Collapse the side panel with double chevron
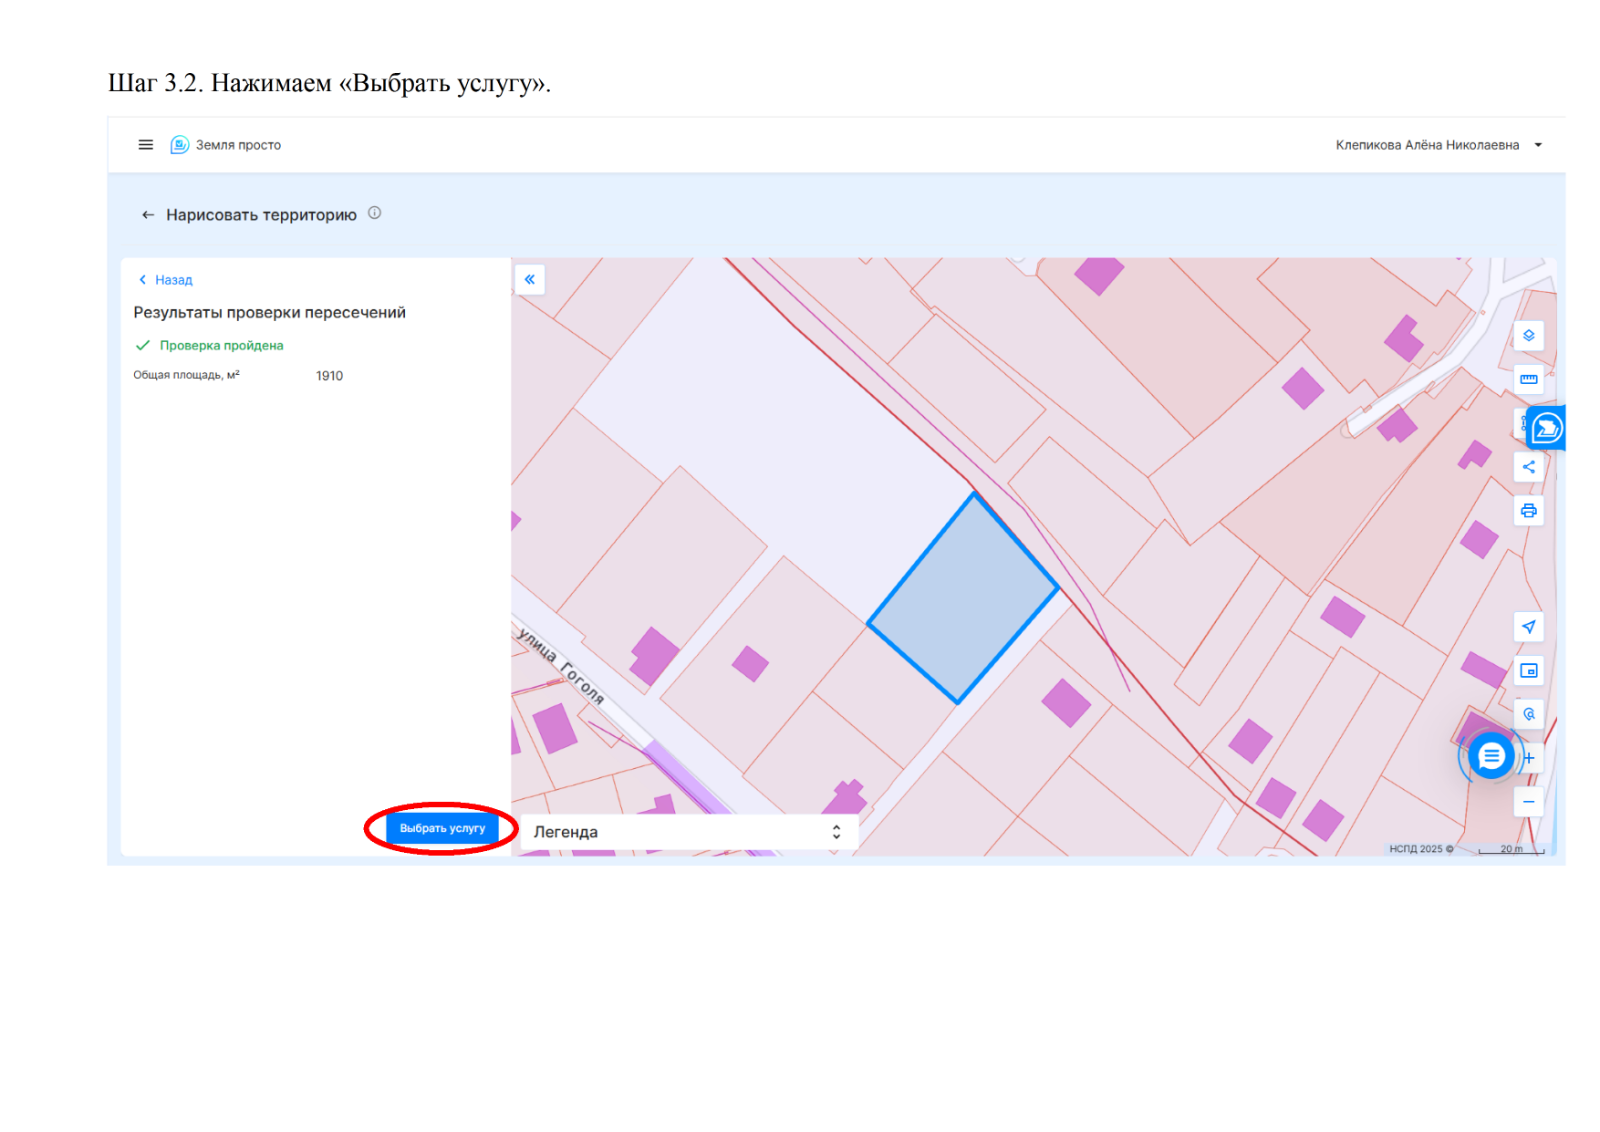This screenshot has width=1600, height=1132. (530, 280)
